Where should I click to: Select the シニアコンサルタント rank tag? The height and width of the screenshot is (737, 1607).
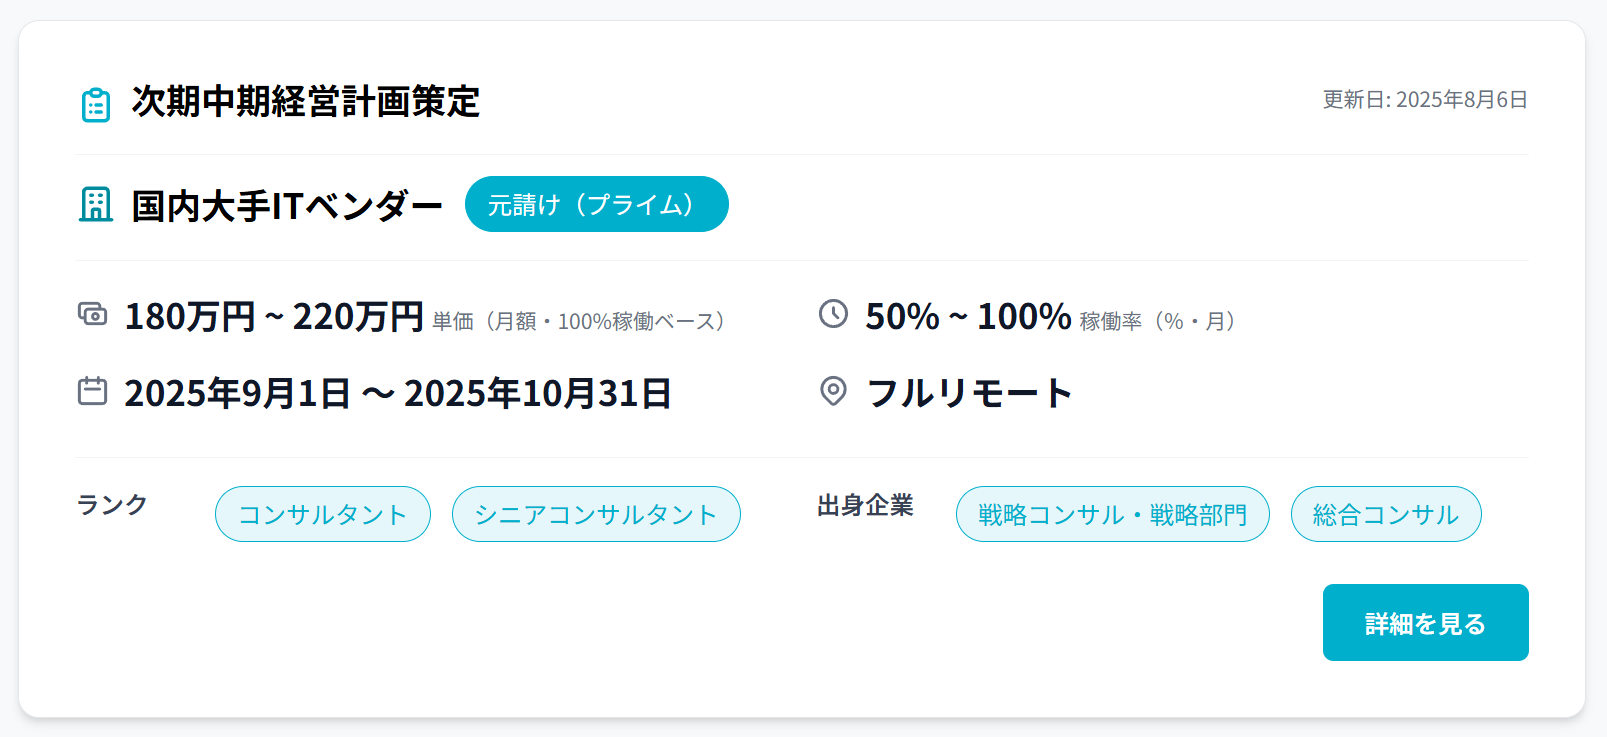coord(596,514)
